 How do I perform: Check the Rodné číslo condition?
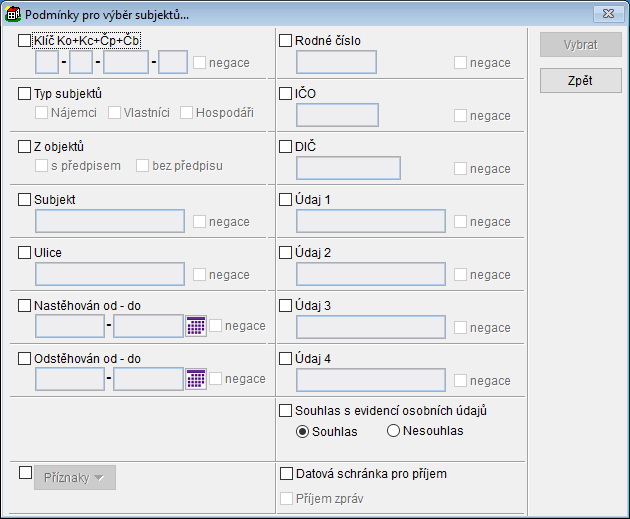285,41
